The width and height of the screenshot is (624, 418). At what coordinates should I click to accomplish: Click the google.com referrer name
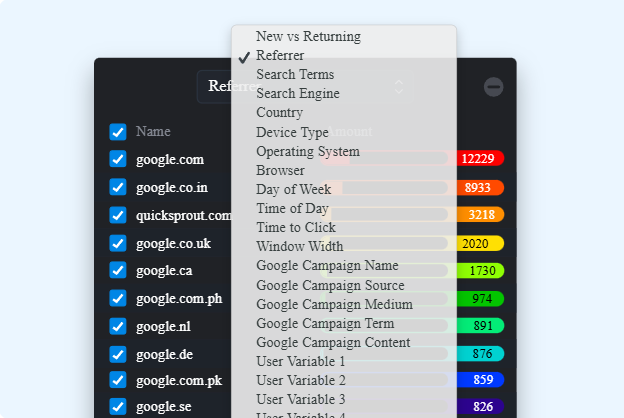(170, 160)
